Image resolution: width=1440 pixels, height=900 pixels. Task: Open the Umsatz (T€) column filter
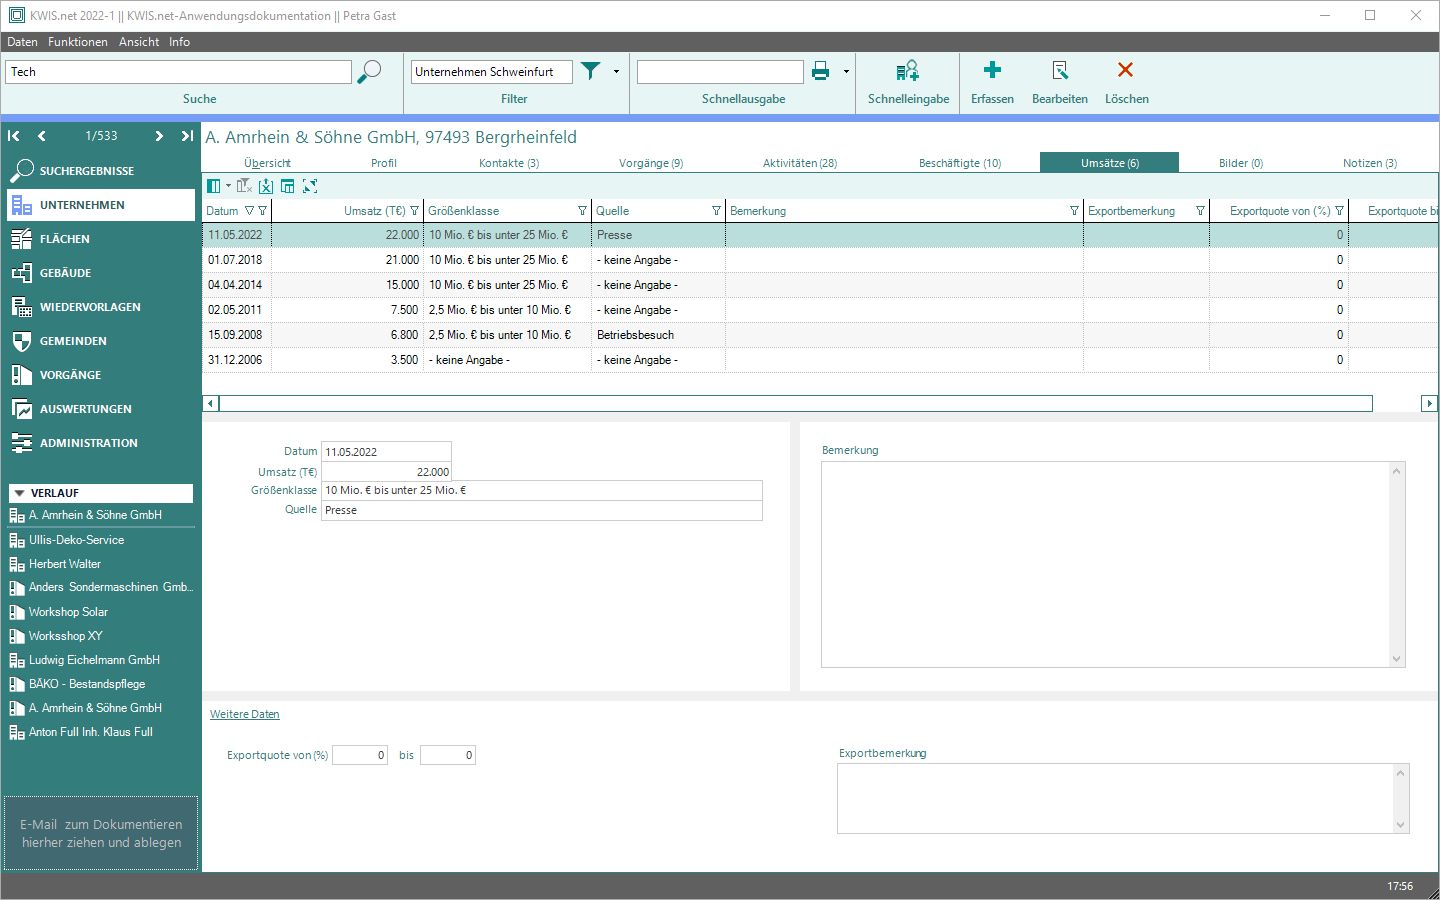415,211
